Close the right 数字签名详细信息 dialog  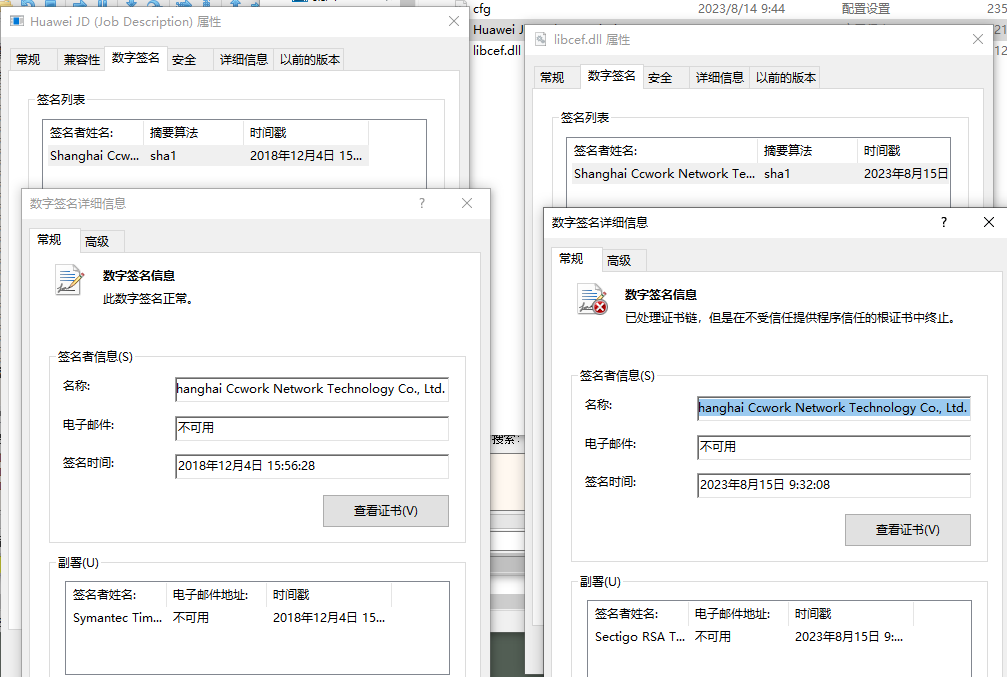pyautogui.click(x=989, y=222)
